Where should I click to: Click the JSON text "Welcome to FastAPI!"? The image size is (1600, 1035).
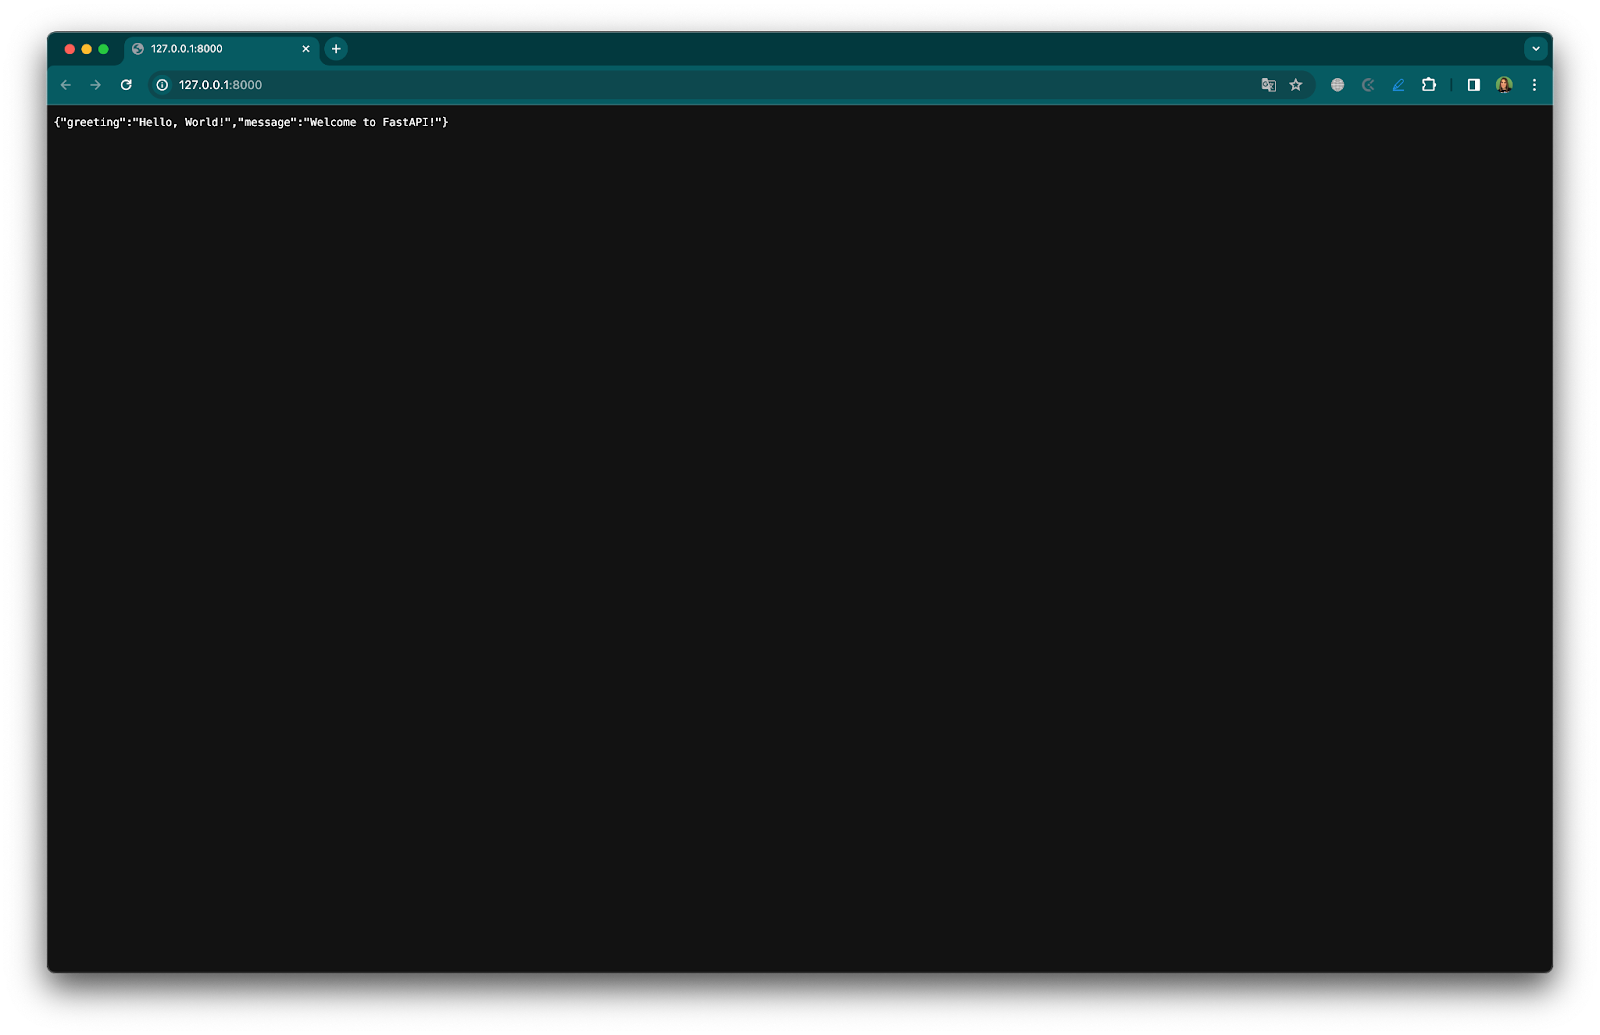point(372,122)
